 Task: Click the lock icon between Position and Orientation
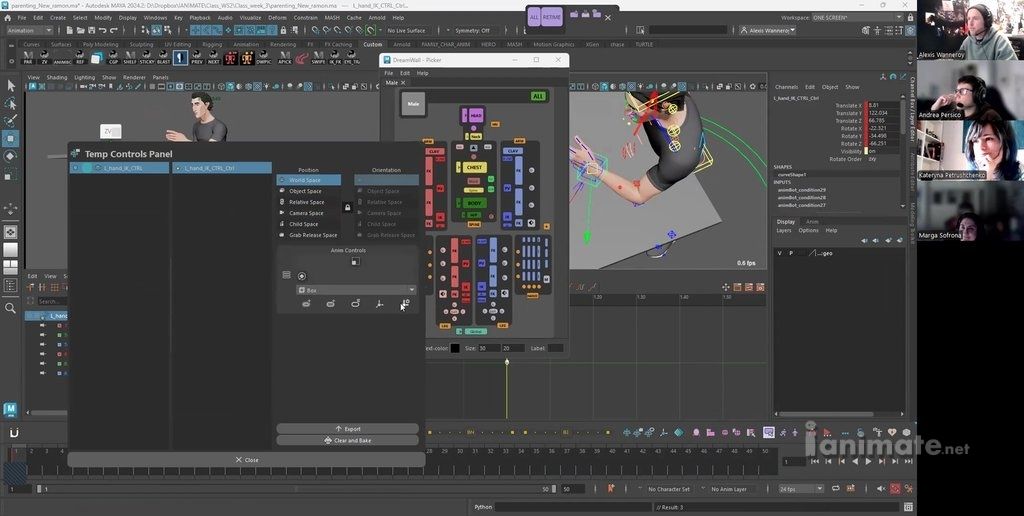tap(347, 208)
